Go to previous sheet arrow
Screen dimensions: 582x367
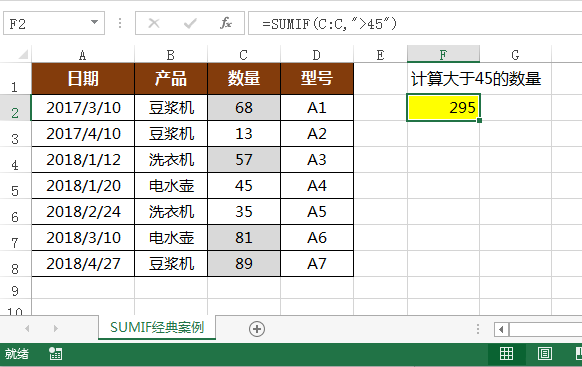pyautogui.click(x=27, y=328)
